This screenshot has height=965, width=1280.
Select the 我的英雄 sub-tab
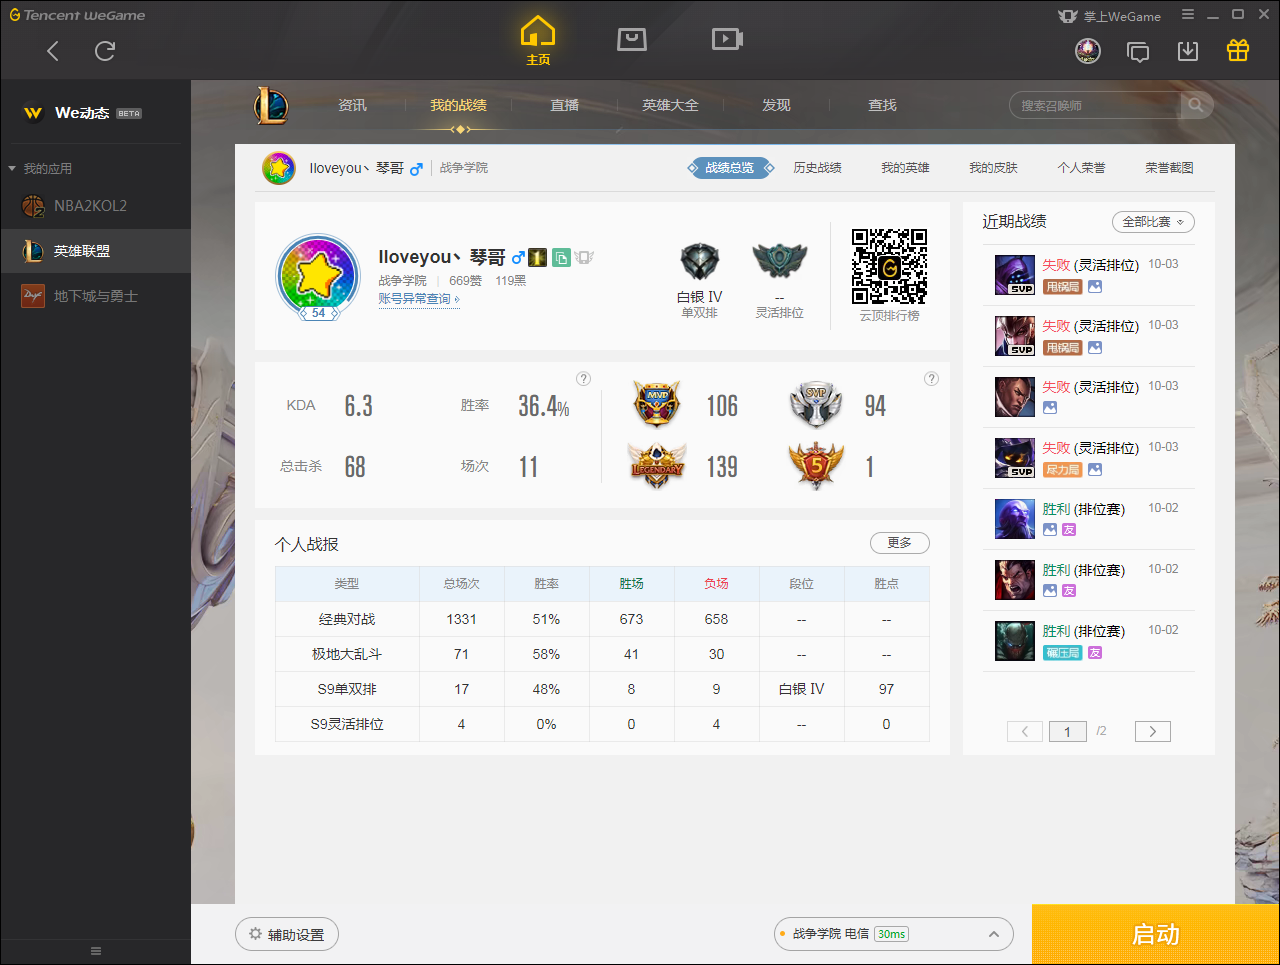(905, 168)
